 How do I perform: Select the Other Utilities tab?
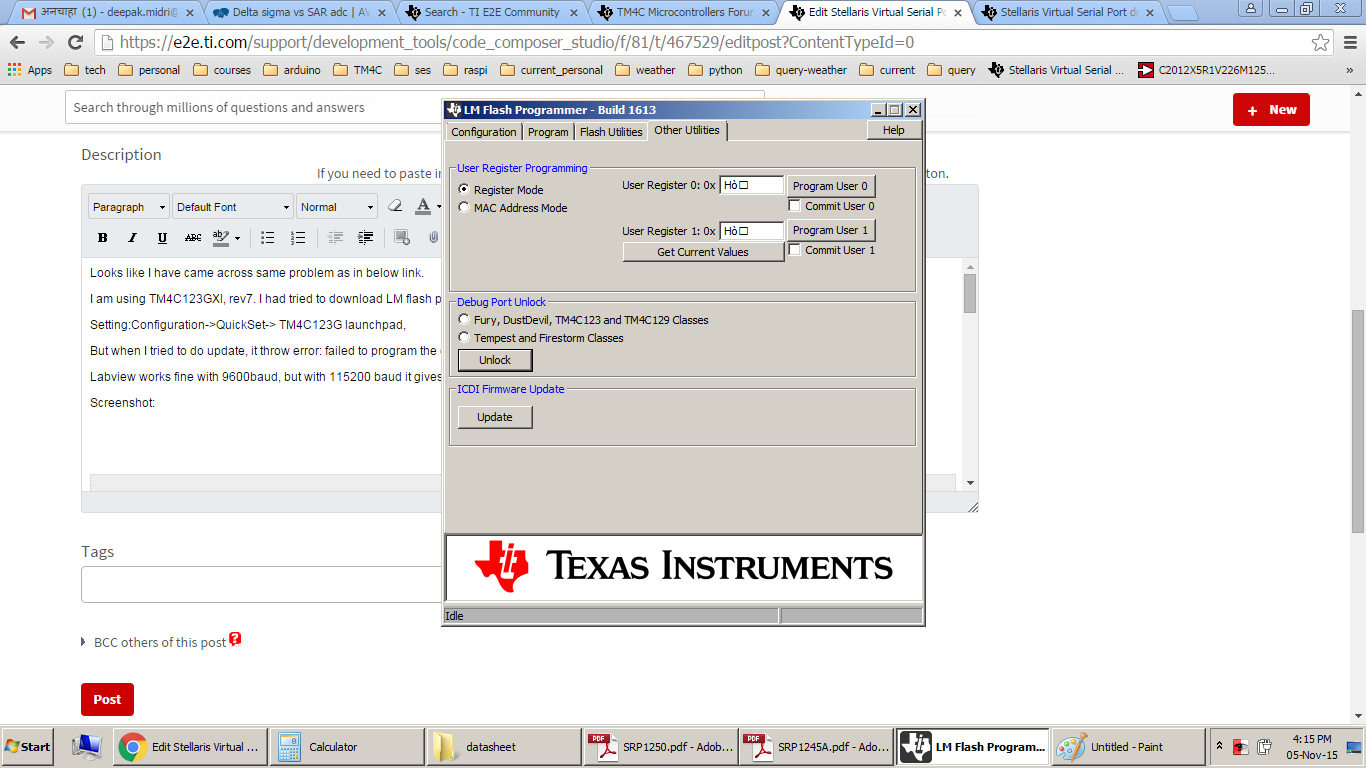click(687, 130)
